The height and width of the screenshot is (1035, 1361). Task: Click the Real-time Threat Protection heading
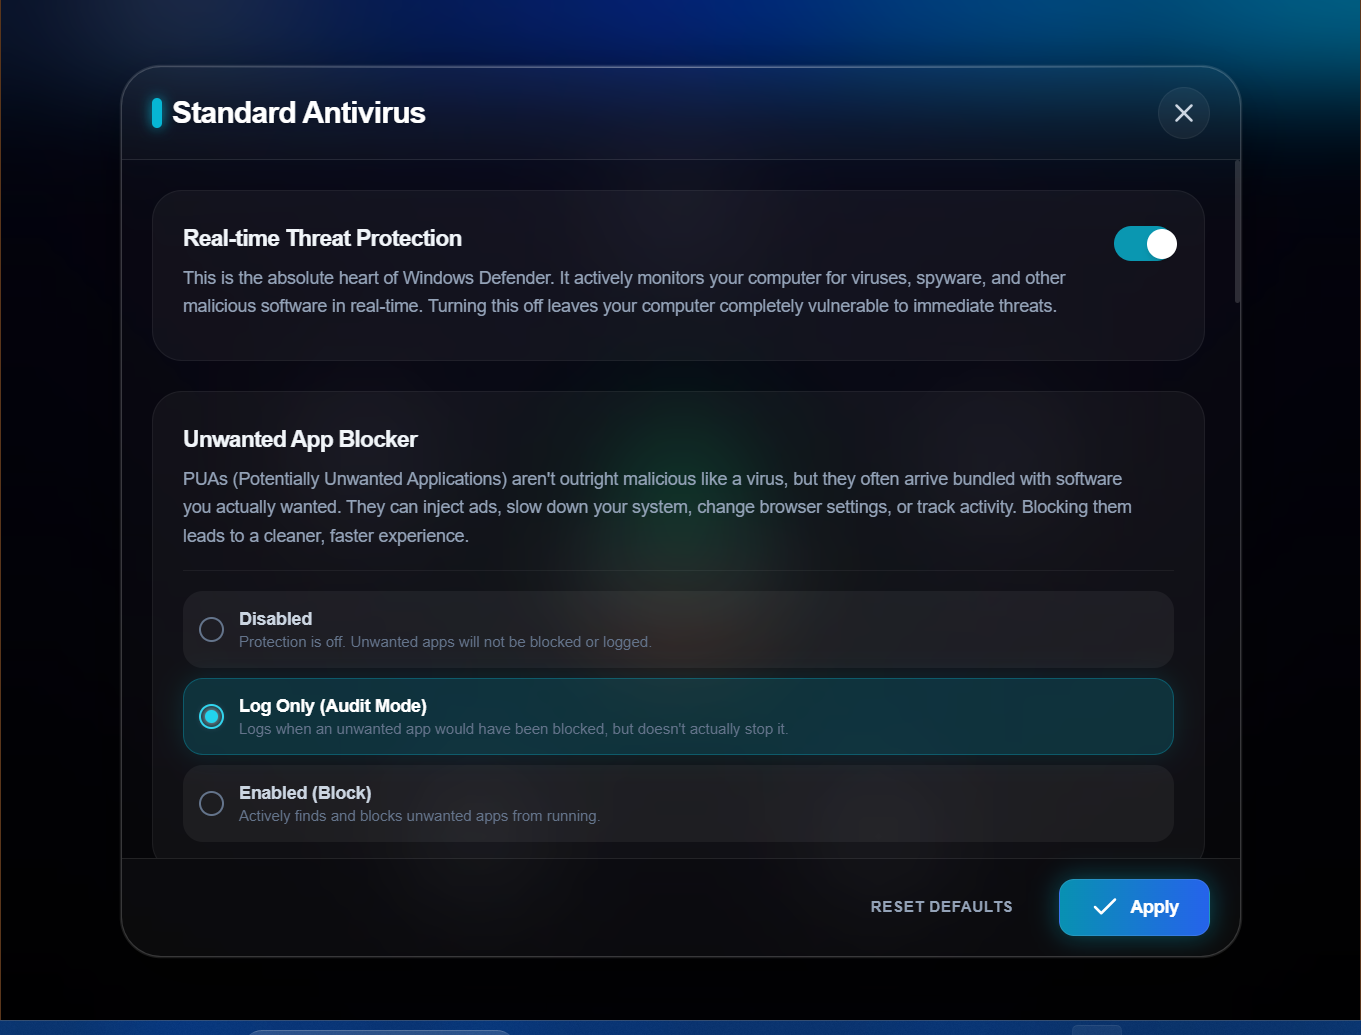[322, 238]
